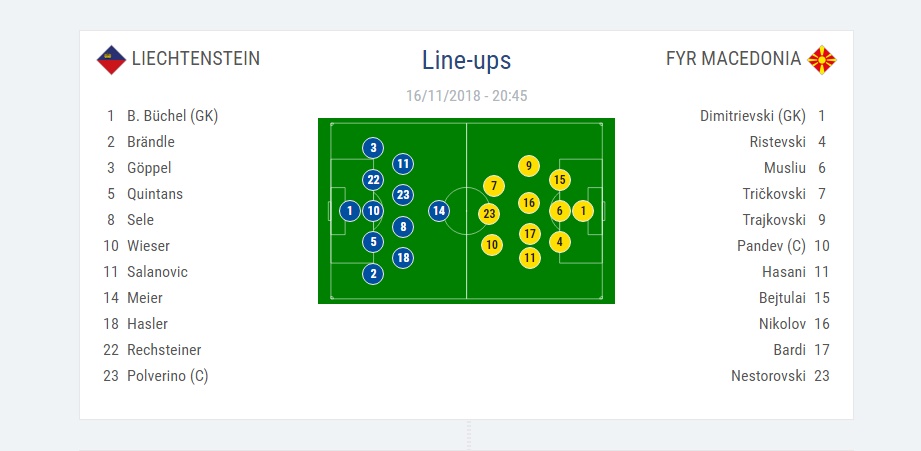Viewport: 921px width, 451px height.
Task: Click the Liechtenstein flag crest icon
Action: tap(111, 60)
